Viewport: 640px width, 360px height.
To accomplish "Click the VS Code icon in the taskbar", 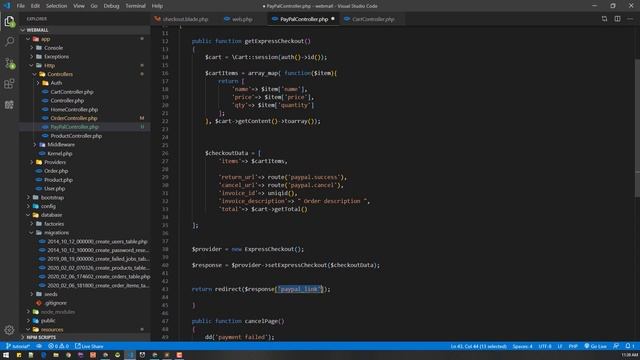I will (130, 355).
